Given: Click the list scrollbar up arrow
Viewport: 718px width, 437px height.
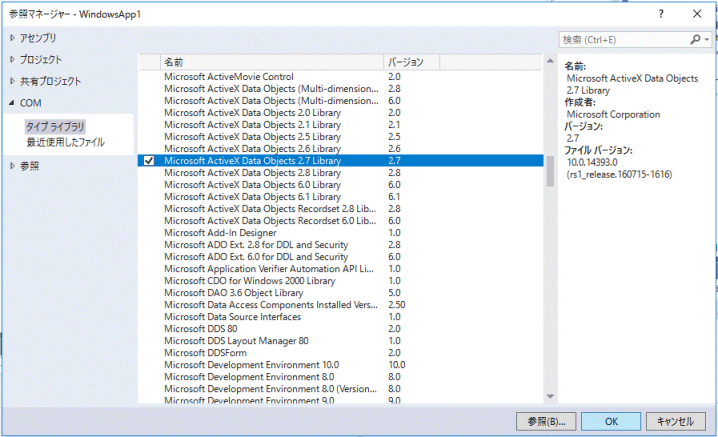Looking at the screenshot, I should 550,61.
